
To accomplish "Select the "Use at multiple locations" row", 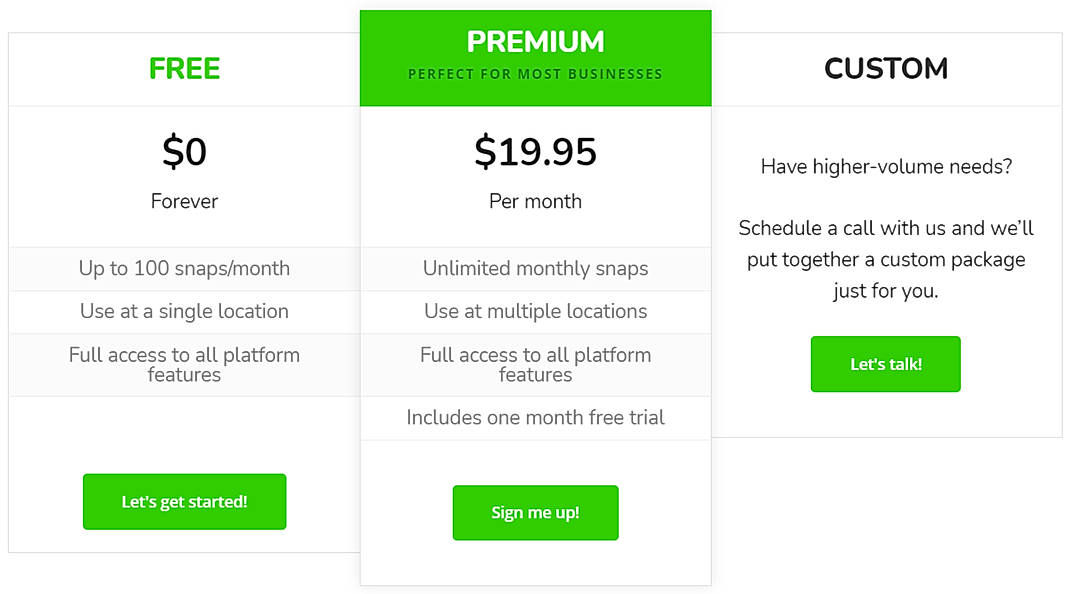I will 535,311.
